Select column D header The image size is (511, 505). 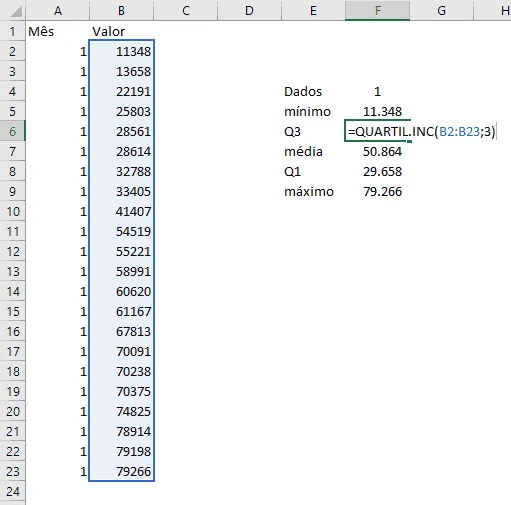[x=249, y=10]
